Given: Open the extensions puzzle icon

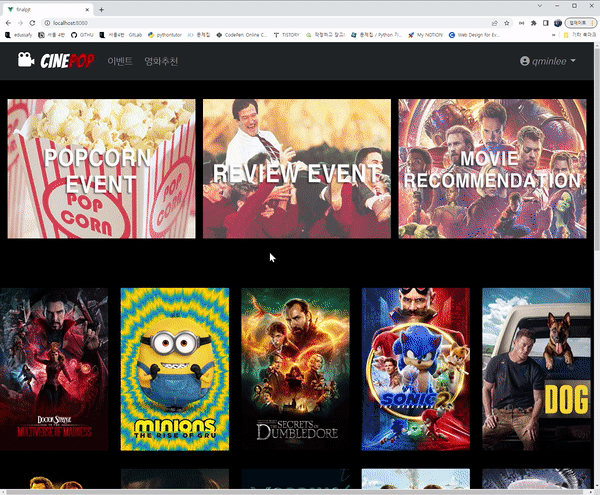Looking at the screenshot, I should pos(533,23).
